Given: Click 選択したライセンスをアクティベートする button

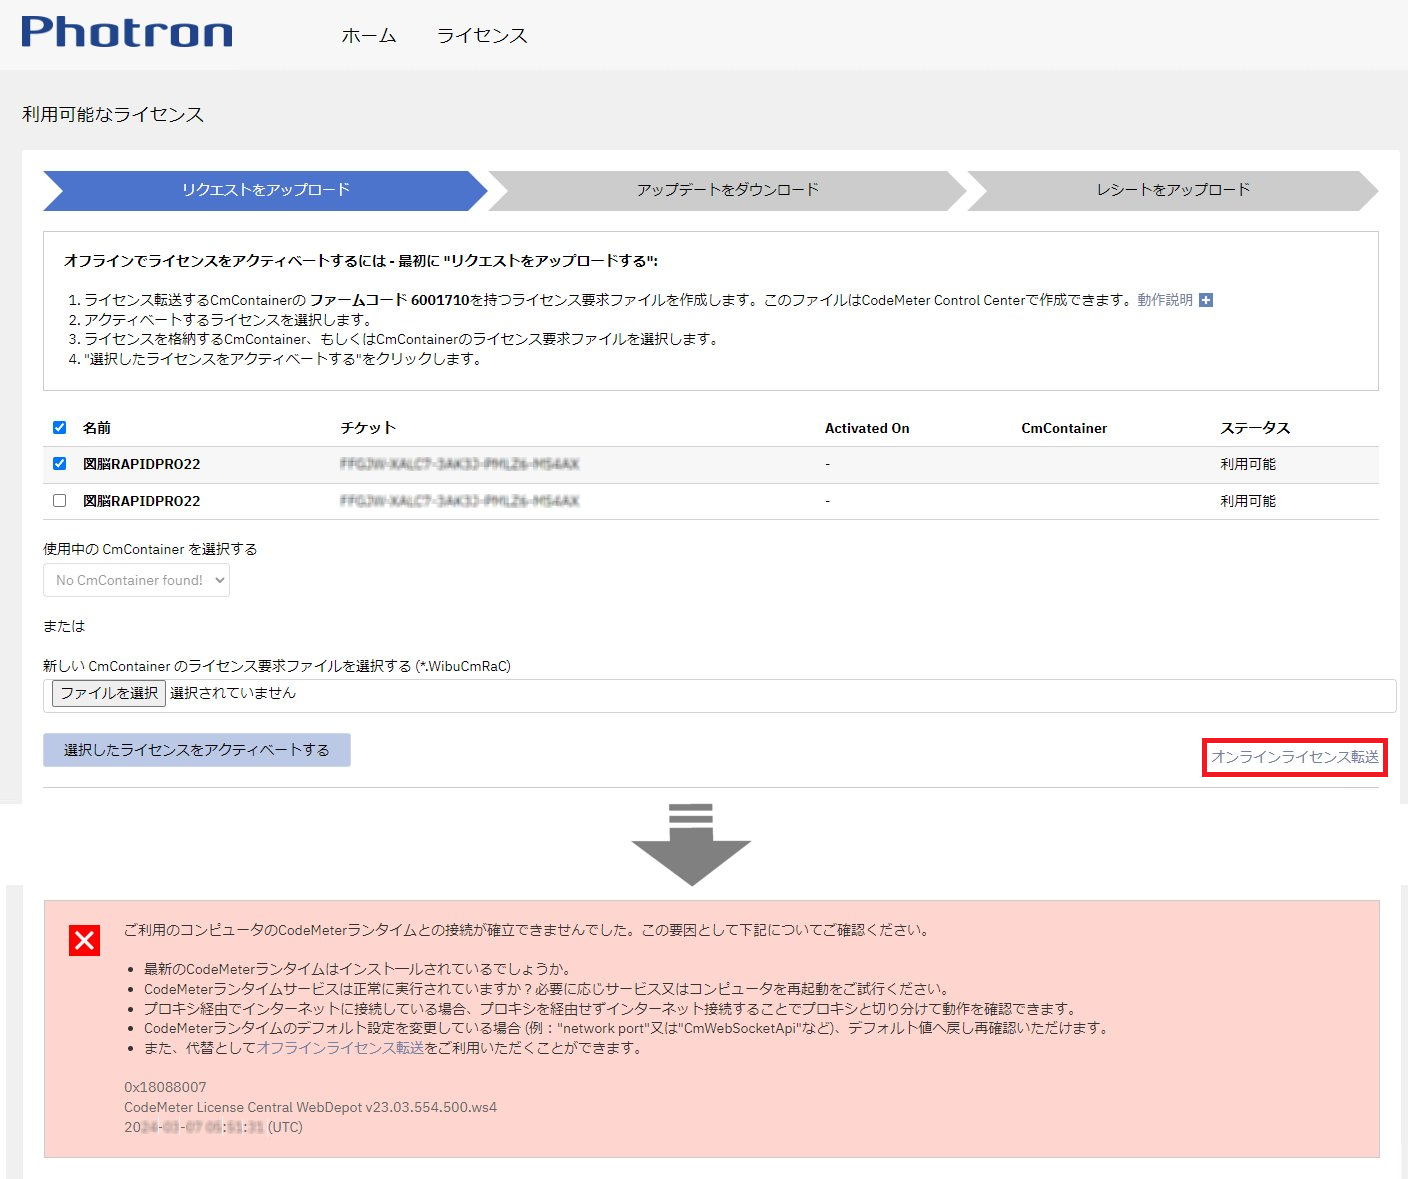Looking at the screenshot, I should 197,750.
